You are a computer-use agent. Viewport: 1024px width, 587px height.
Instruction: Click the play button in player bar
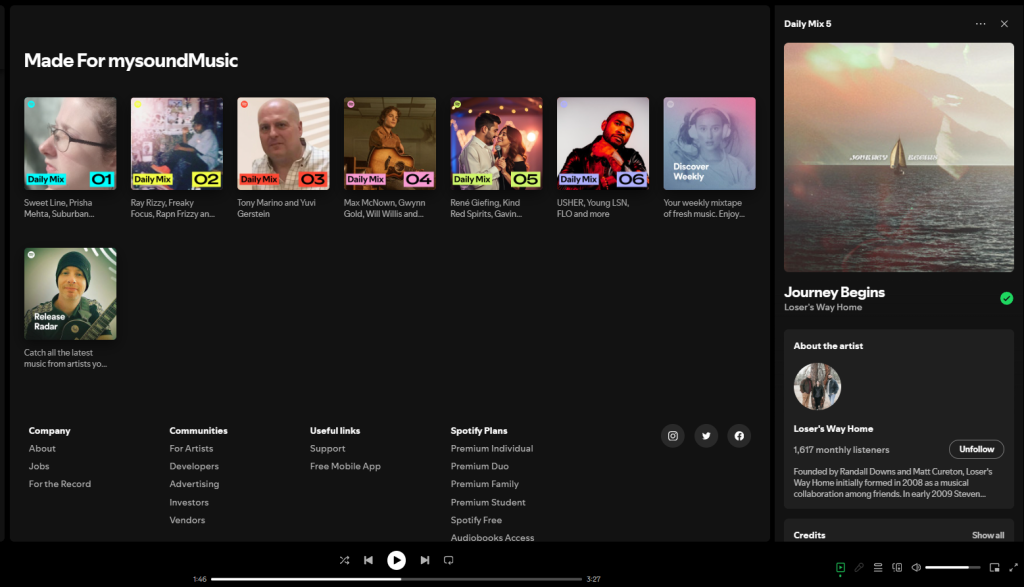396,560
